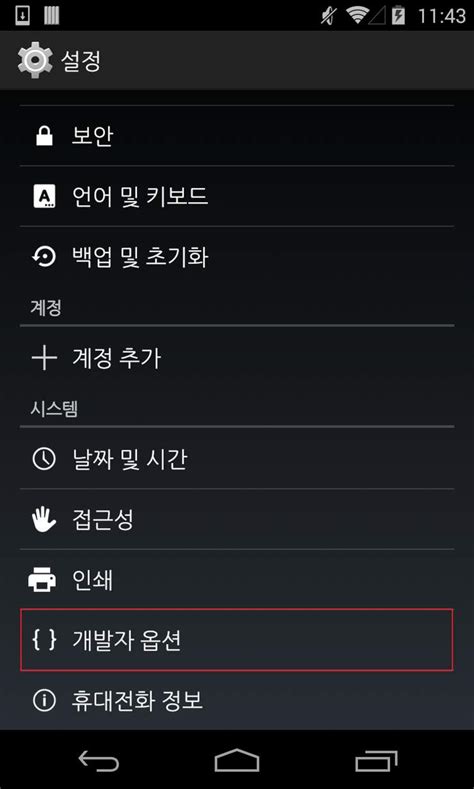This screenshot has height=789, width=474.
Task: Tap the clock icon for 날짜 및 시간
Action: [x=44, y=459]
